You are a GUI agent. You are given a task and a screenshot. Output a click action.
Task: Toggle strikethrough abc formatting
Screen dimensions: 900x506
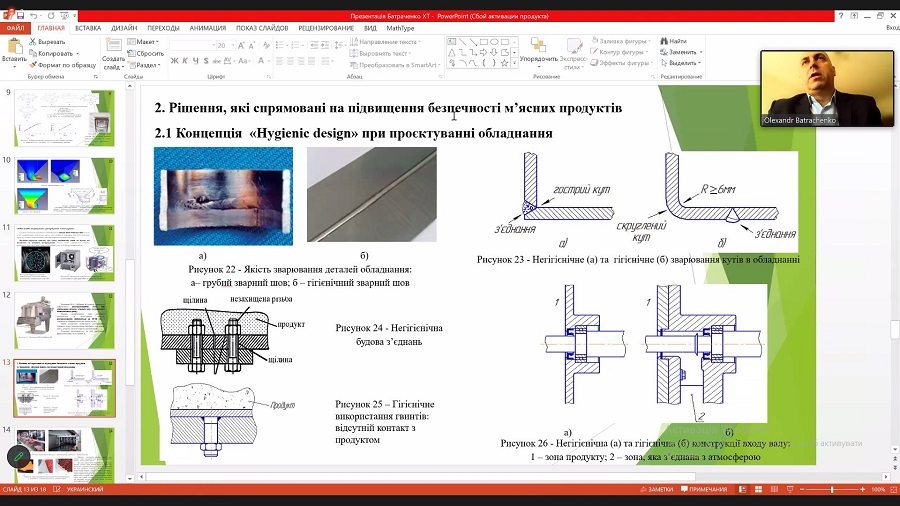216,61
